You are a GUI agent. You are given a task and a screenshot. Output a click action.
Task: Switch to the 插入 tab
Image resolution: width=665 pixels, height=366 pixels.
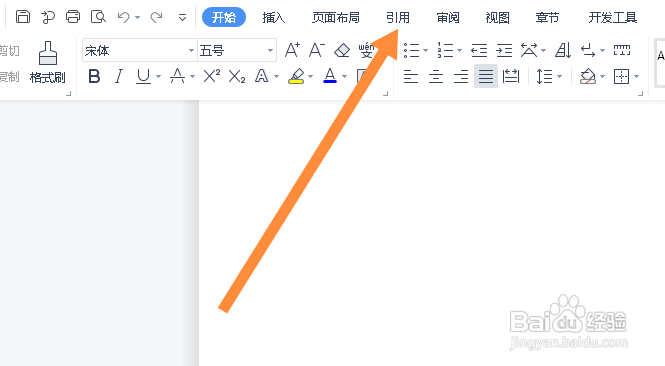pos(274,17)
